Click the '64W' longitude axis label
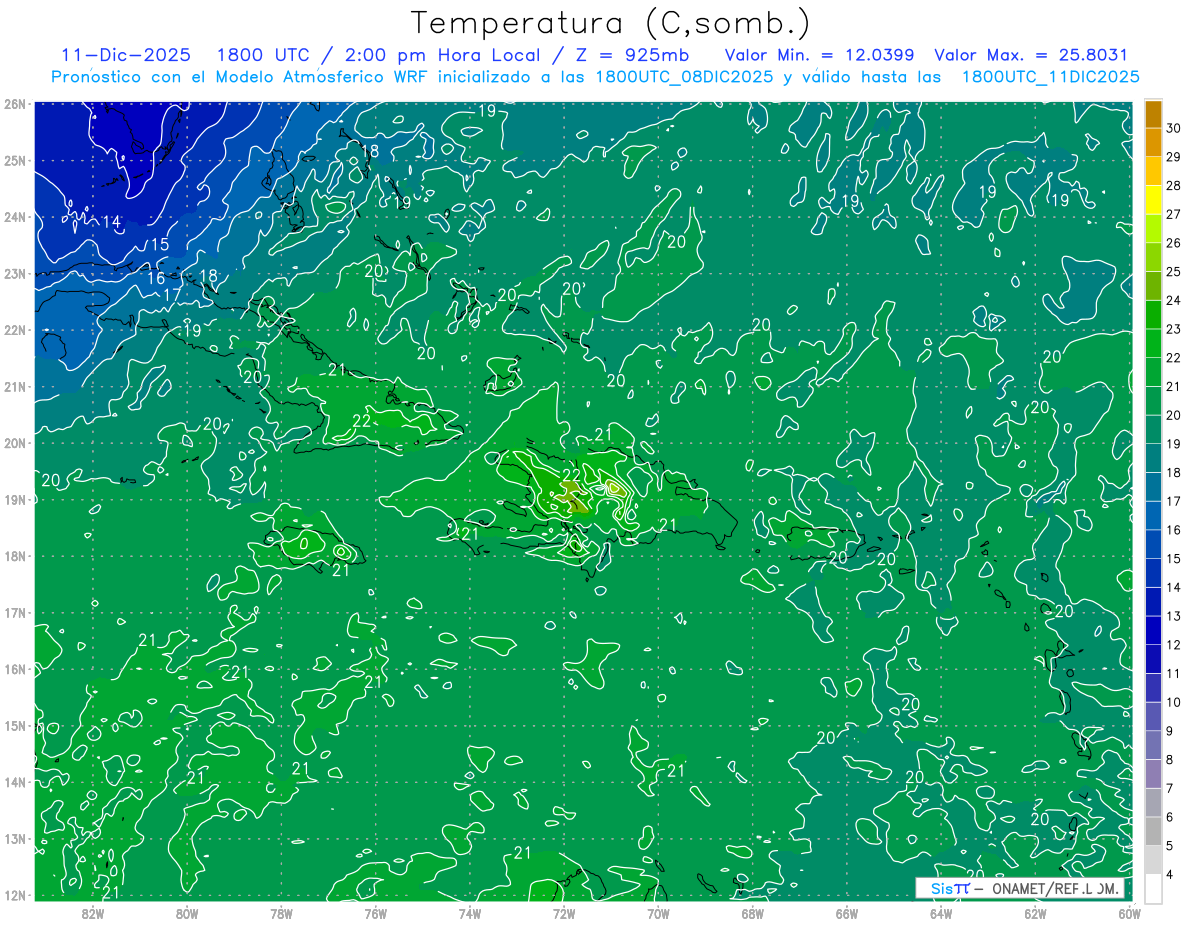This screenshot has width=1200, height=927. [x=941, y=912]
